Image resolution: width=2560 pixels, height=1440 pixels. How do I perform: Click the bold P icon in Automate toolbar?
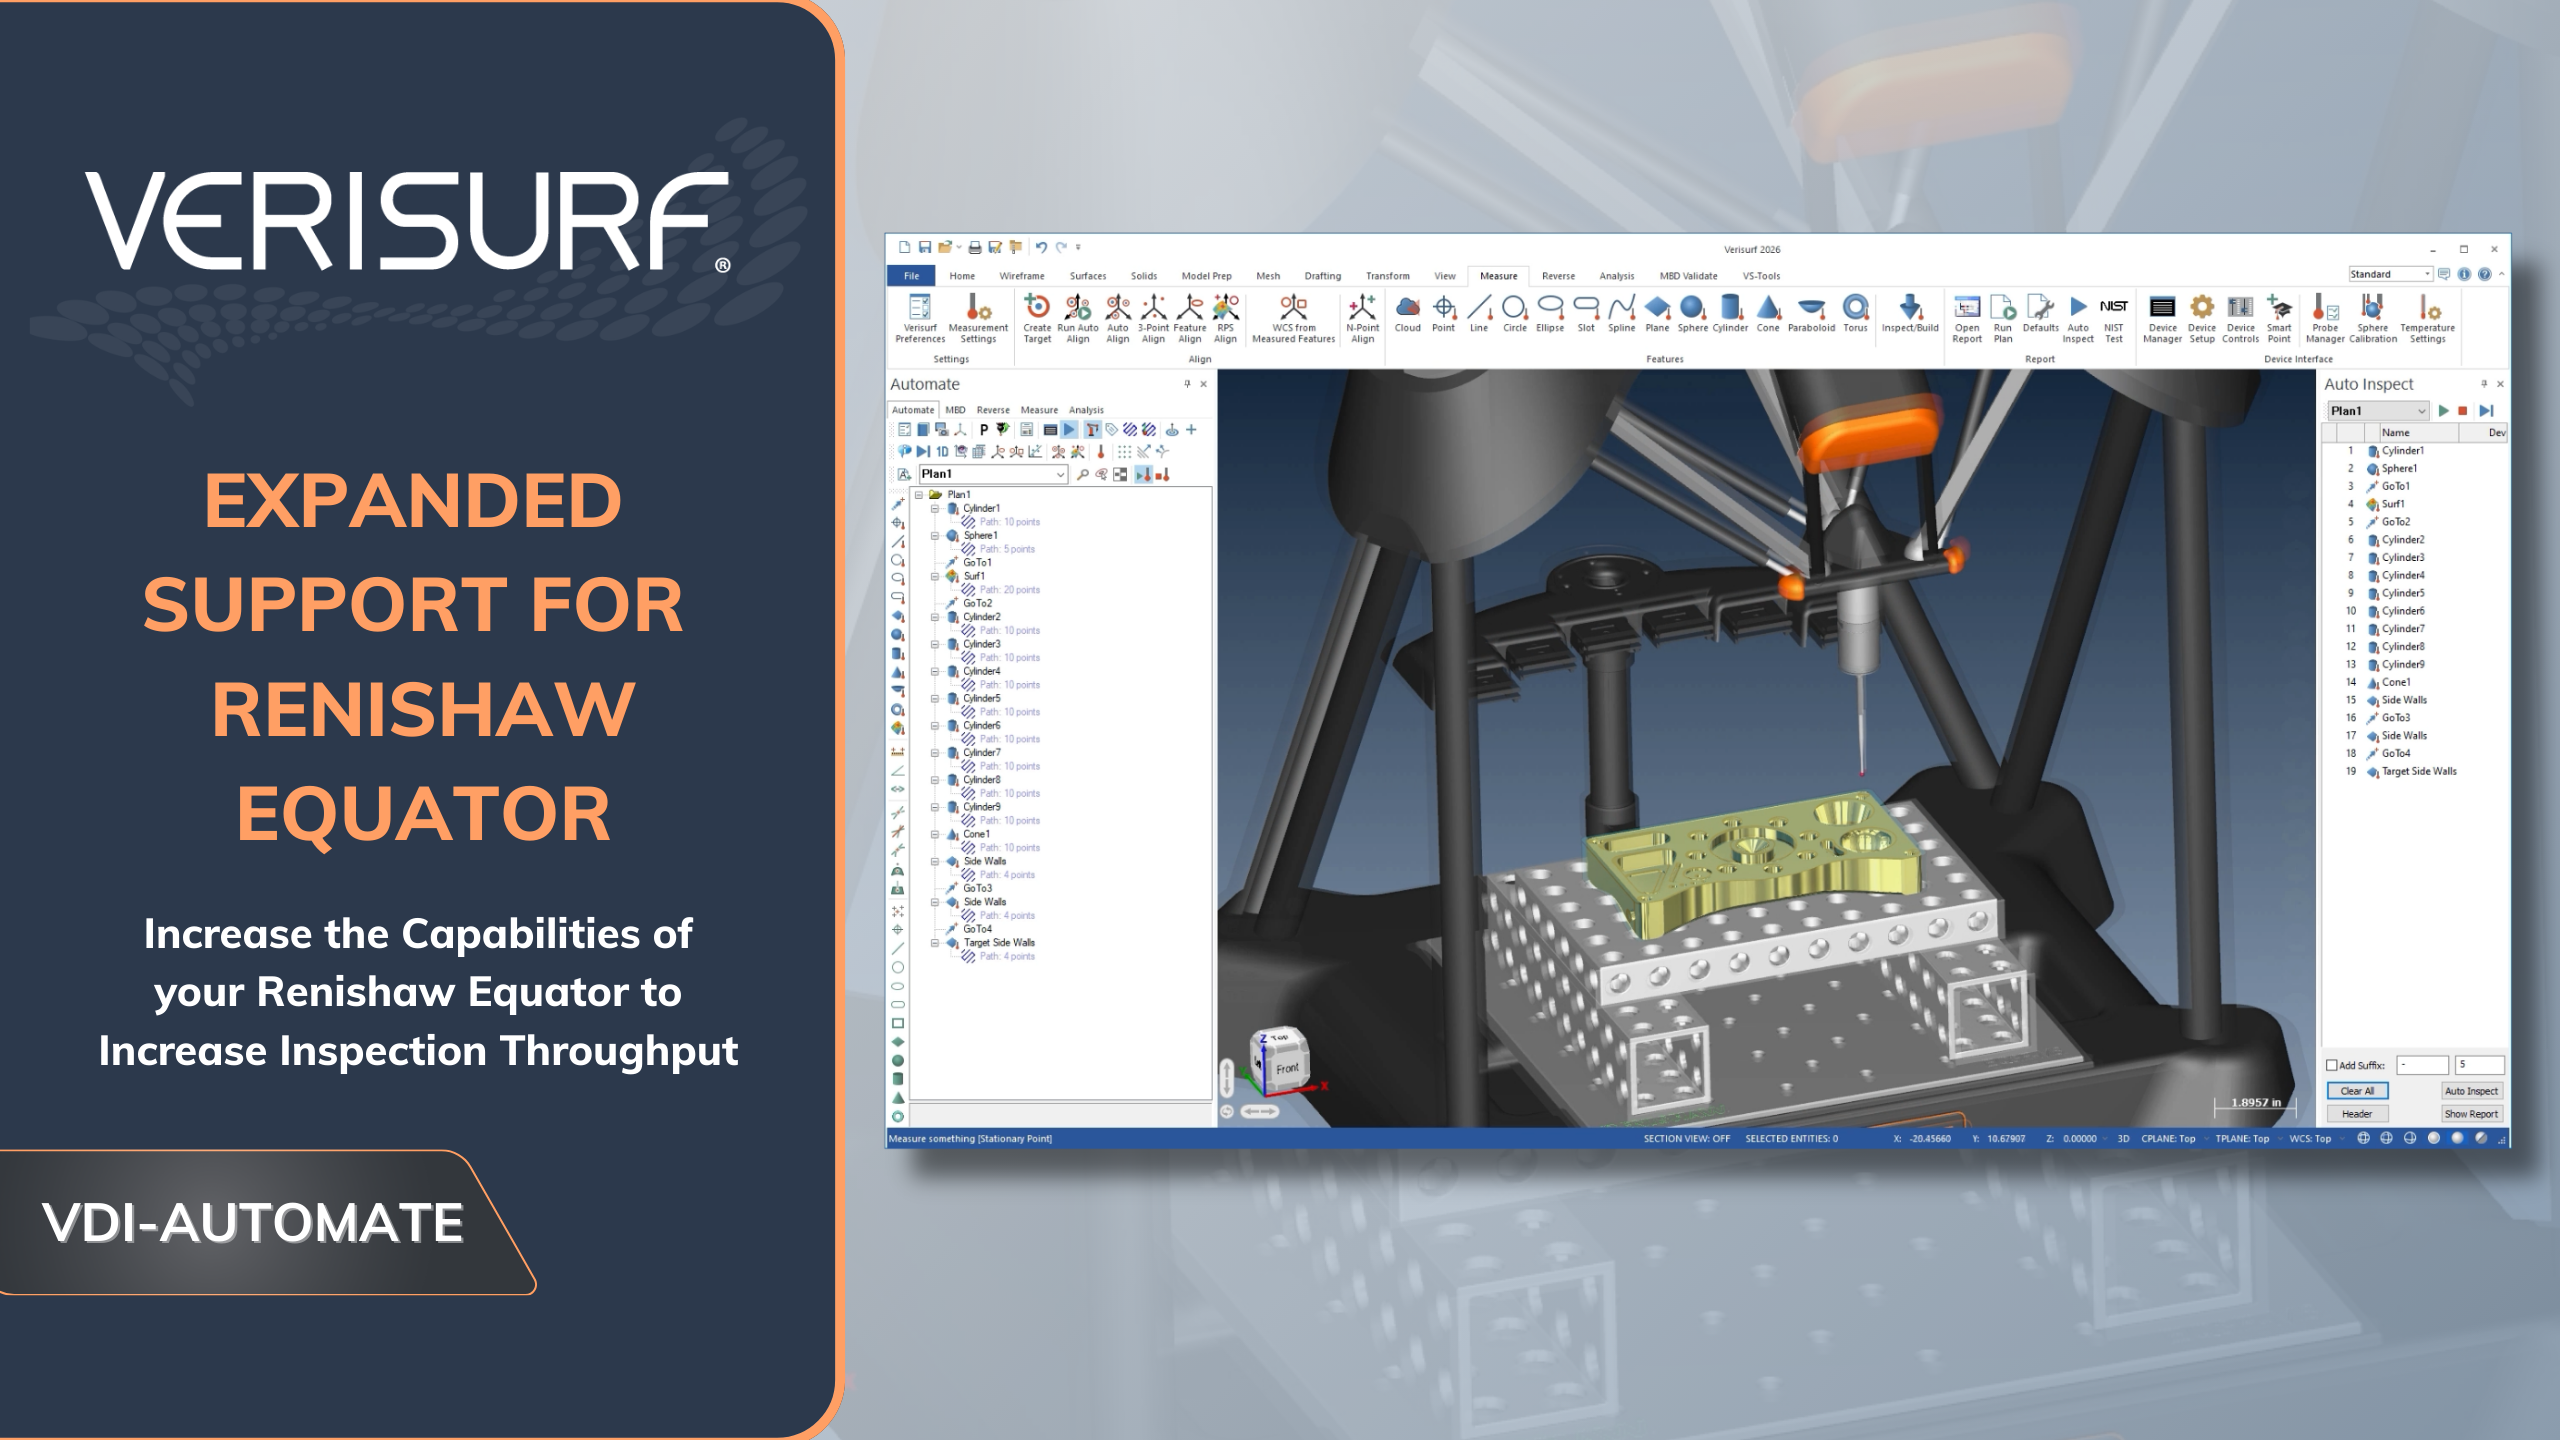click(x=983, y=430)
